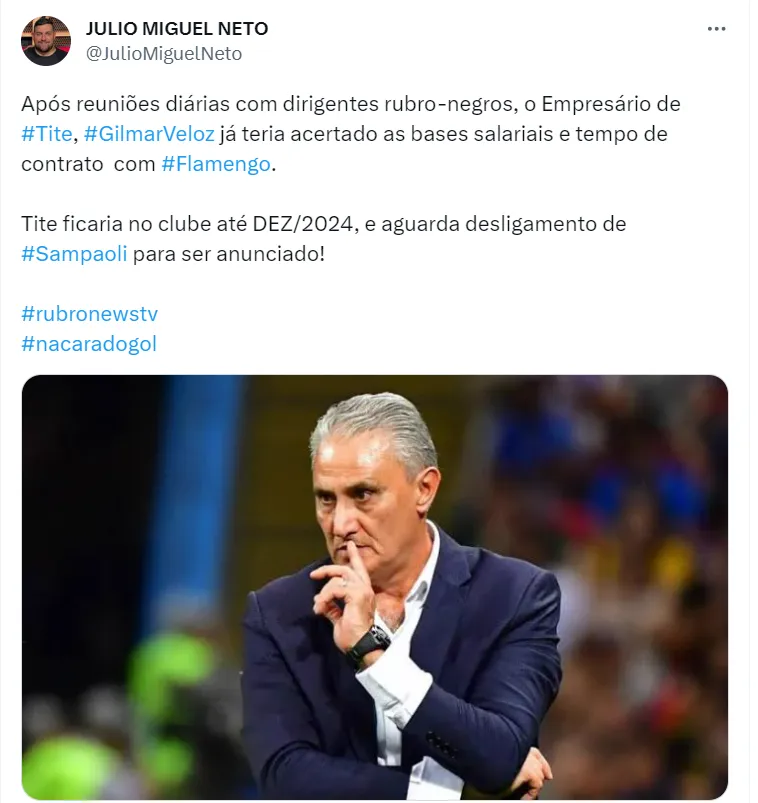Viewport: 758px width, 803px height.
Task: Open the #Flamengo hashtag
Action: [x=216, y=164]
